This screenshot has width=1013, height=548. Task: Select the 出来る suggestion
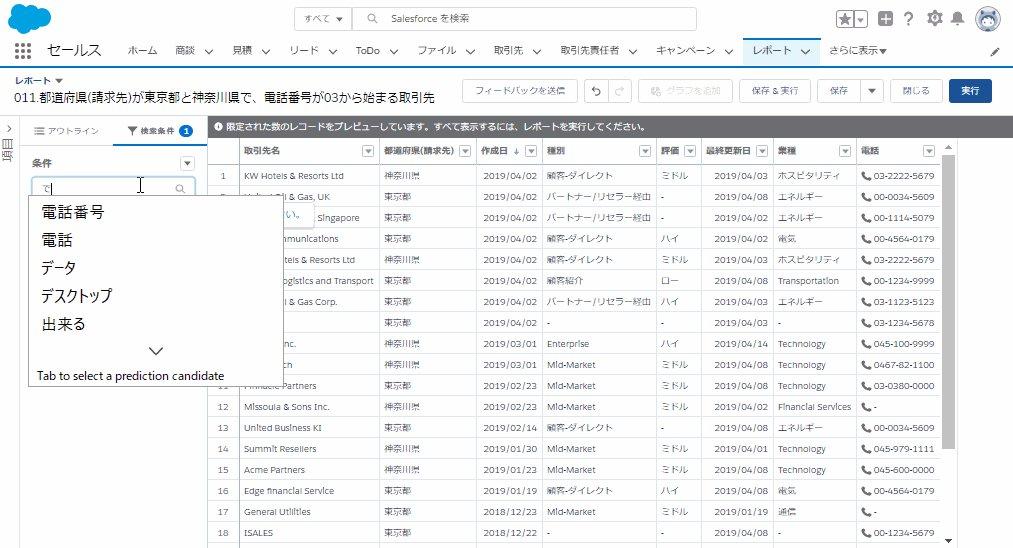click(x=63, y=324)
